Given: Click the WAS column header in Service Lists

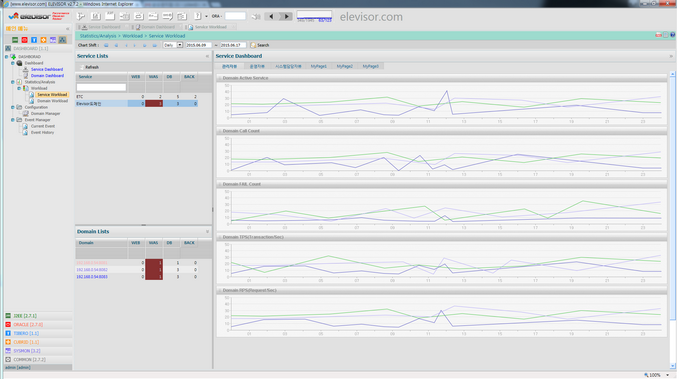Looking at the screenshot, I should tap(154, 77).
